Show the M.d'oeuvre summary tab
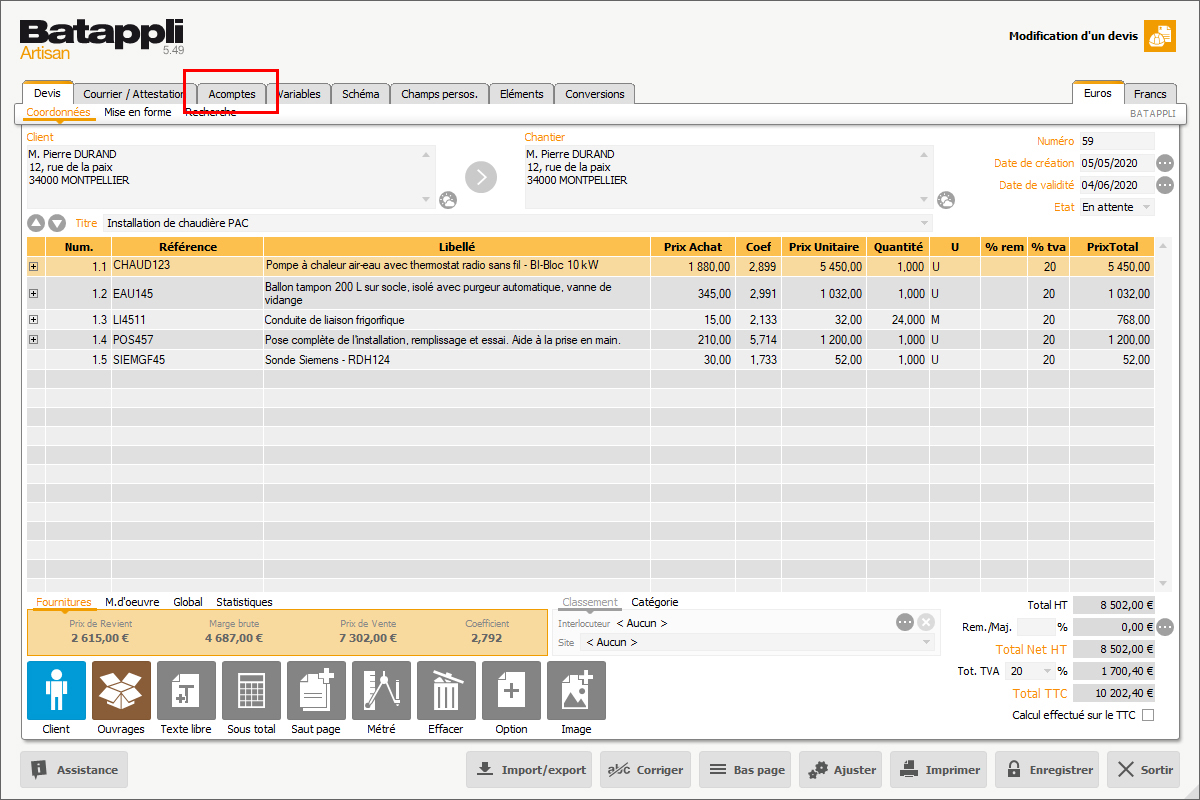 [x=133, y=602]
